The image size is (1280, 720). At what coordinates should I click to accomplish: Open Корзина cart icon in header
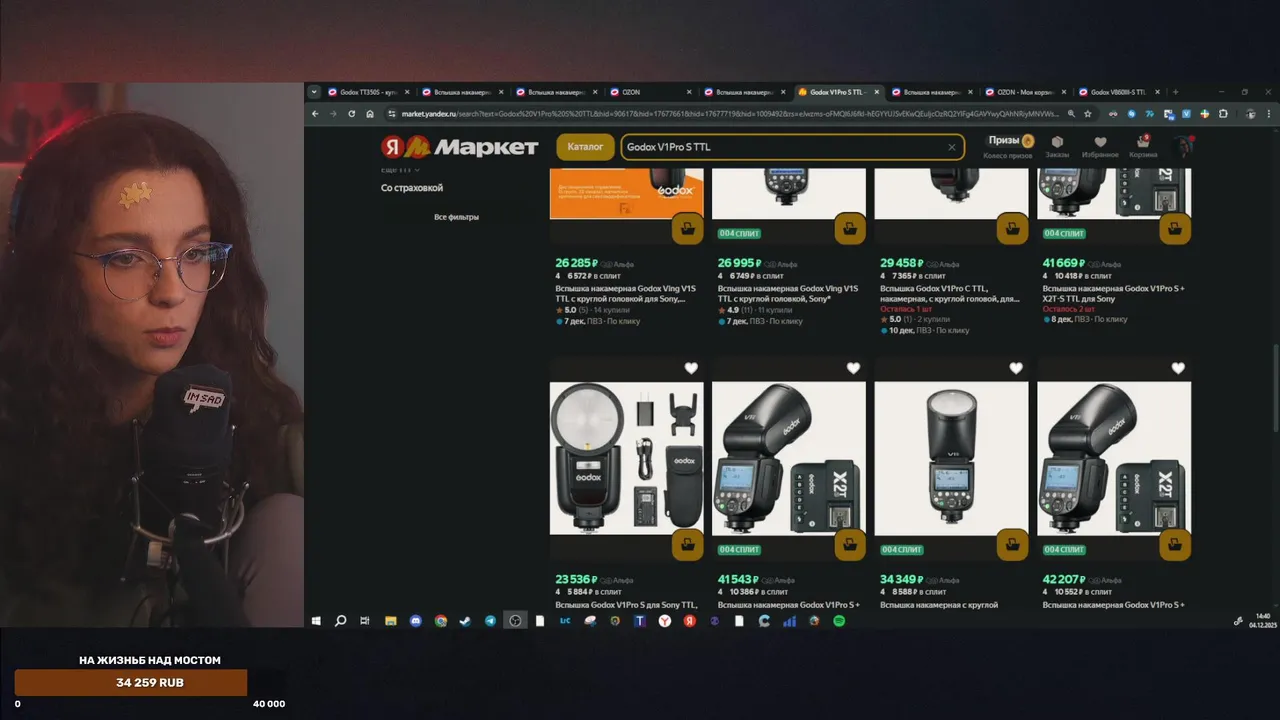coord(1143,146)
